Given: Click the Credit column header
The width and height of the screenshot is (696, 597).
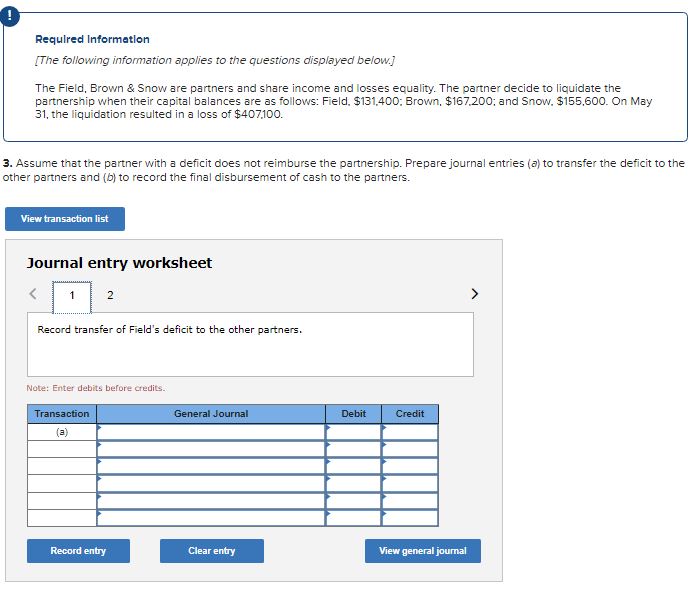Looking at the screenshot, I should [410, 414].
